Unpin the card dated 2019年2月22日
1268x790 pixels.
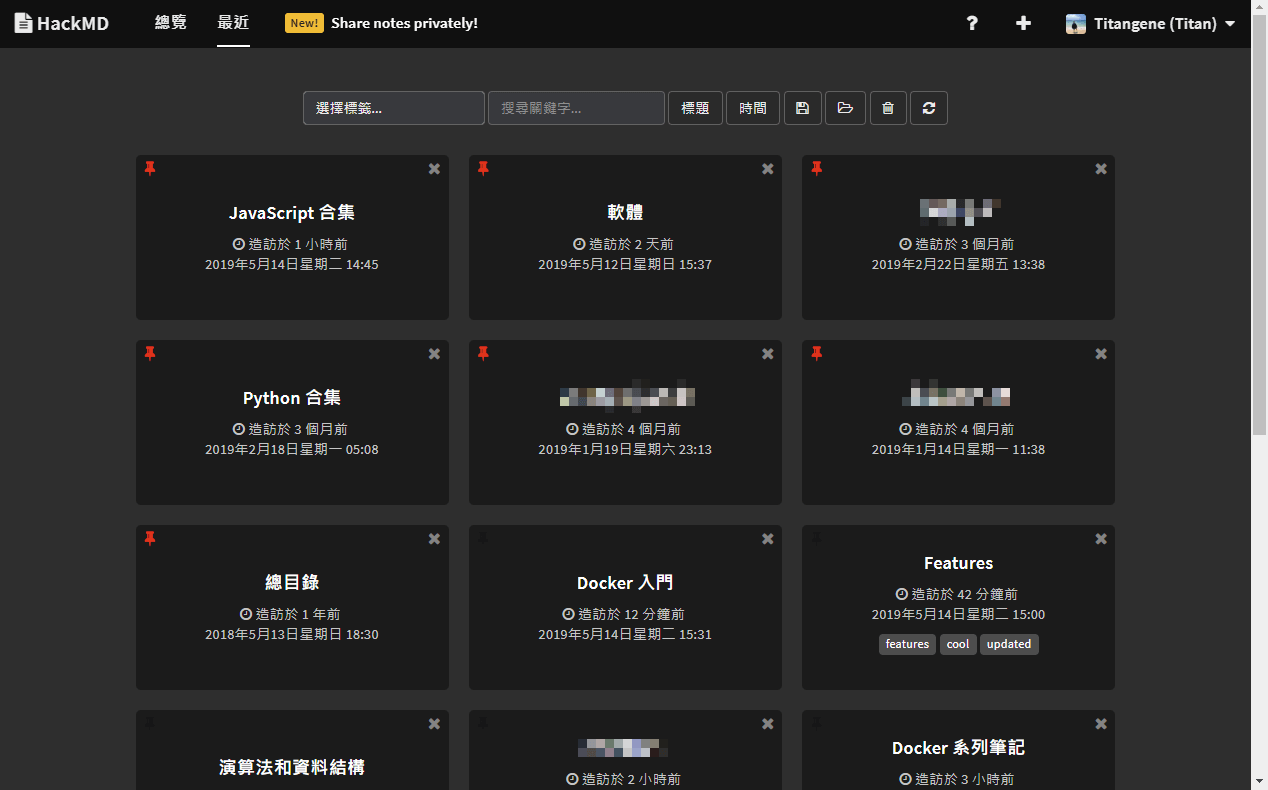[x=816, y=169]
